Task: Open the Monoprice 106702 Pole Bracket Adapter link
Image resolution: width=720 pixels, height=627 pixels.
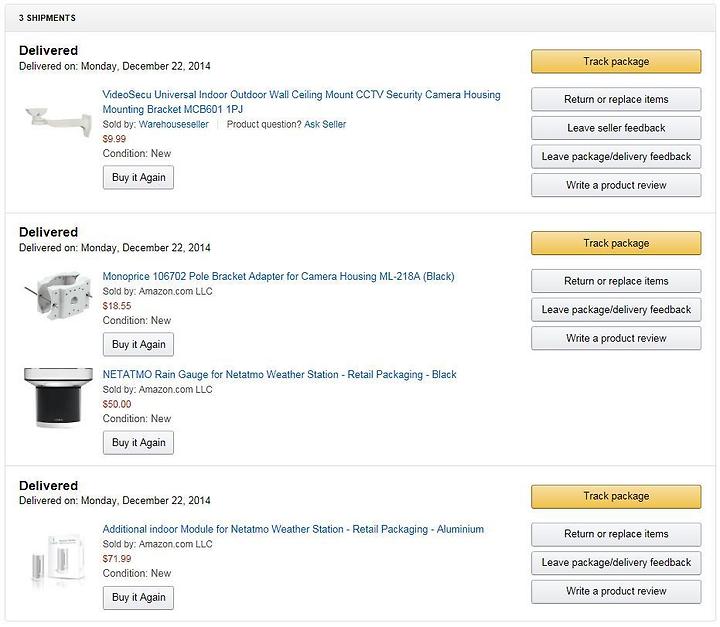Action: pyautogui.click(x=278, y=277)
